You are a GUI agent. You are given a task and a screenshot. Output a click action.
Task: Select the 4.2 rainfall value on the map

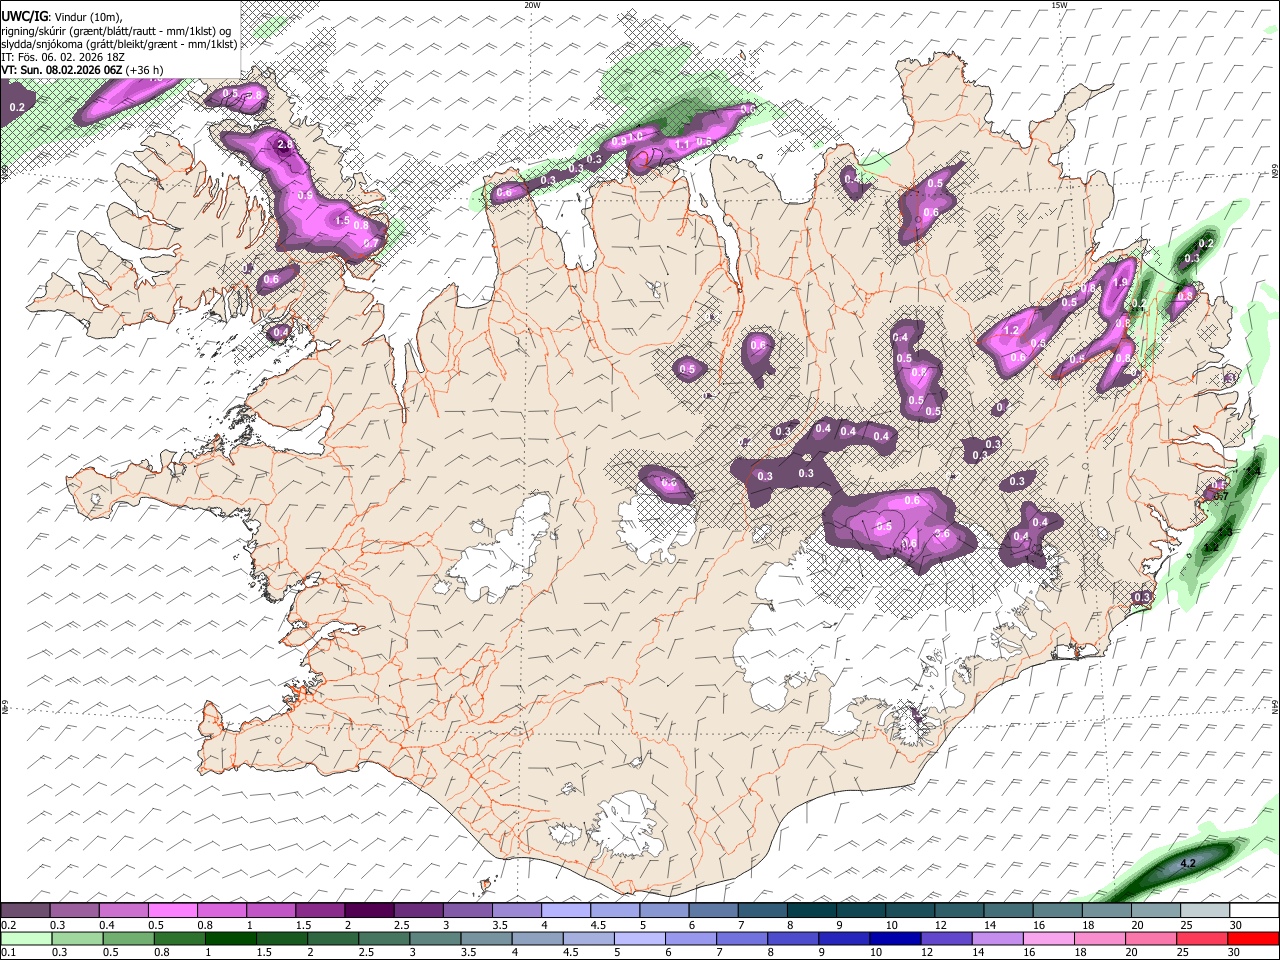[1188, 863]
